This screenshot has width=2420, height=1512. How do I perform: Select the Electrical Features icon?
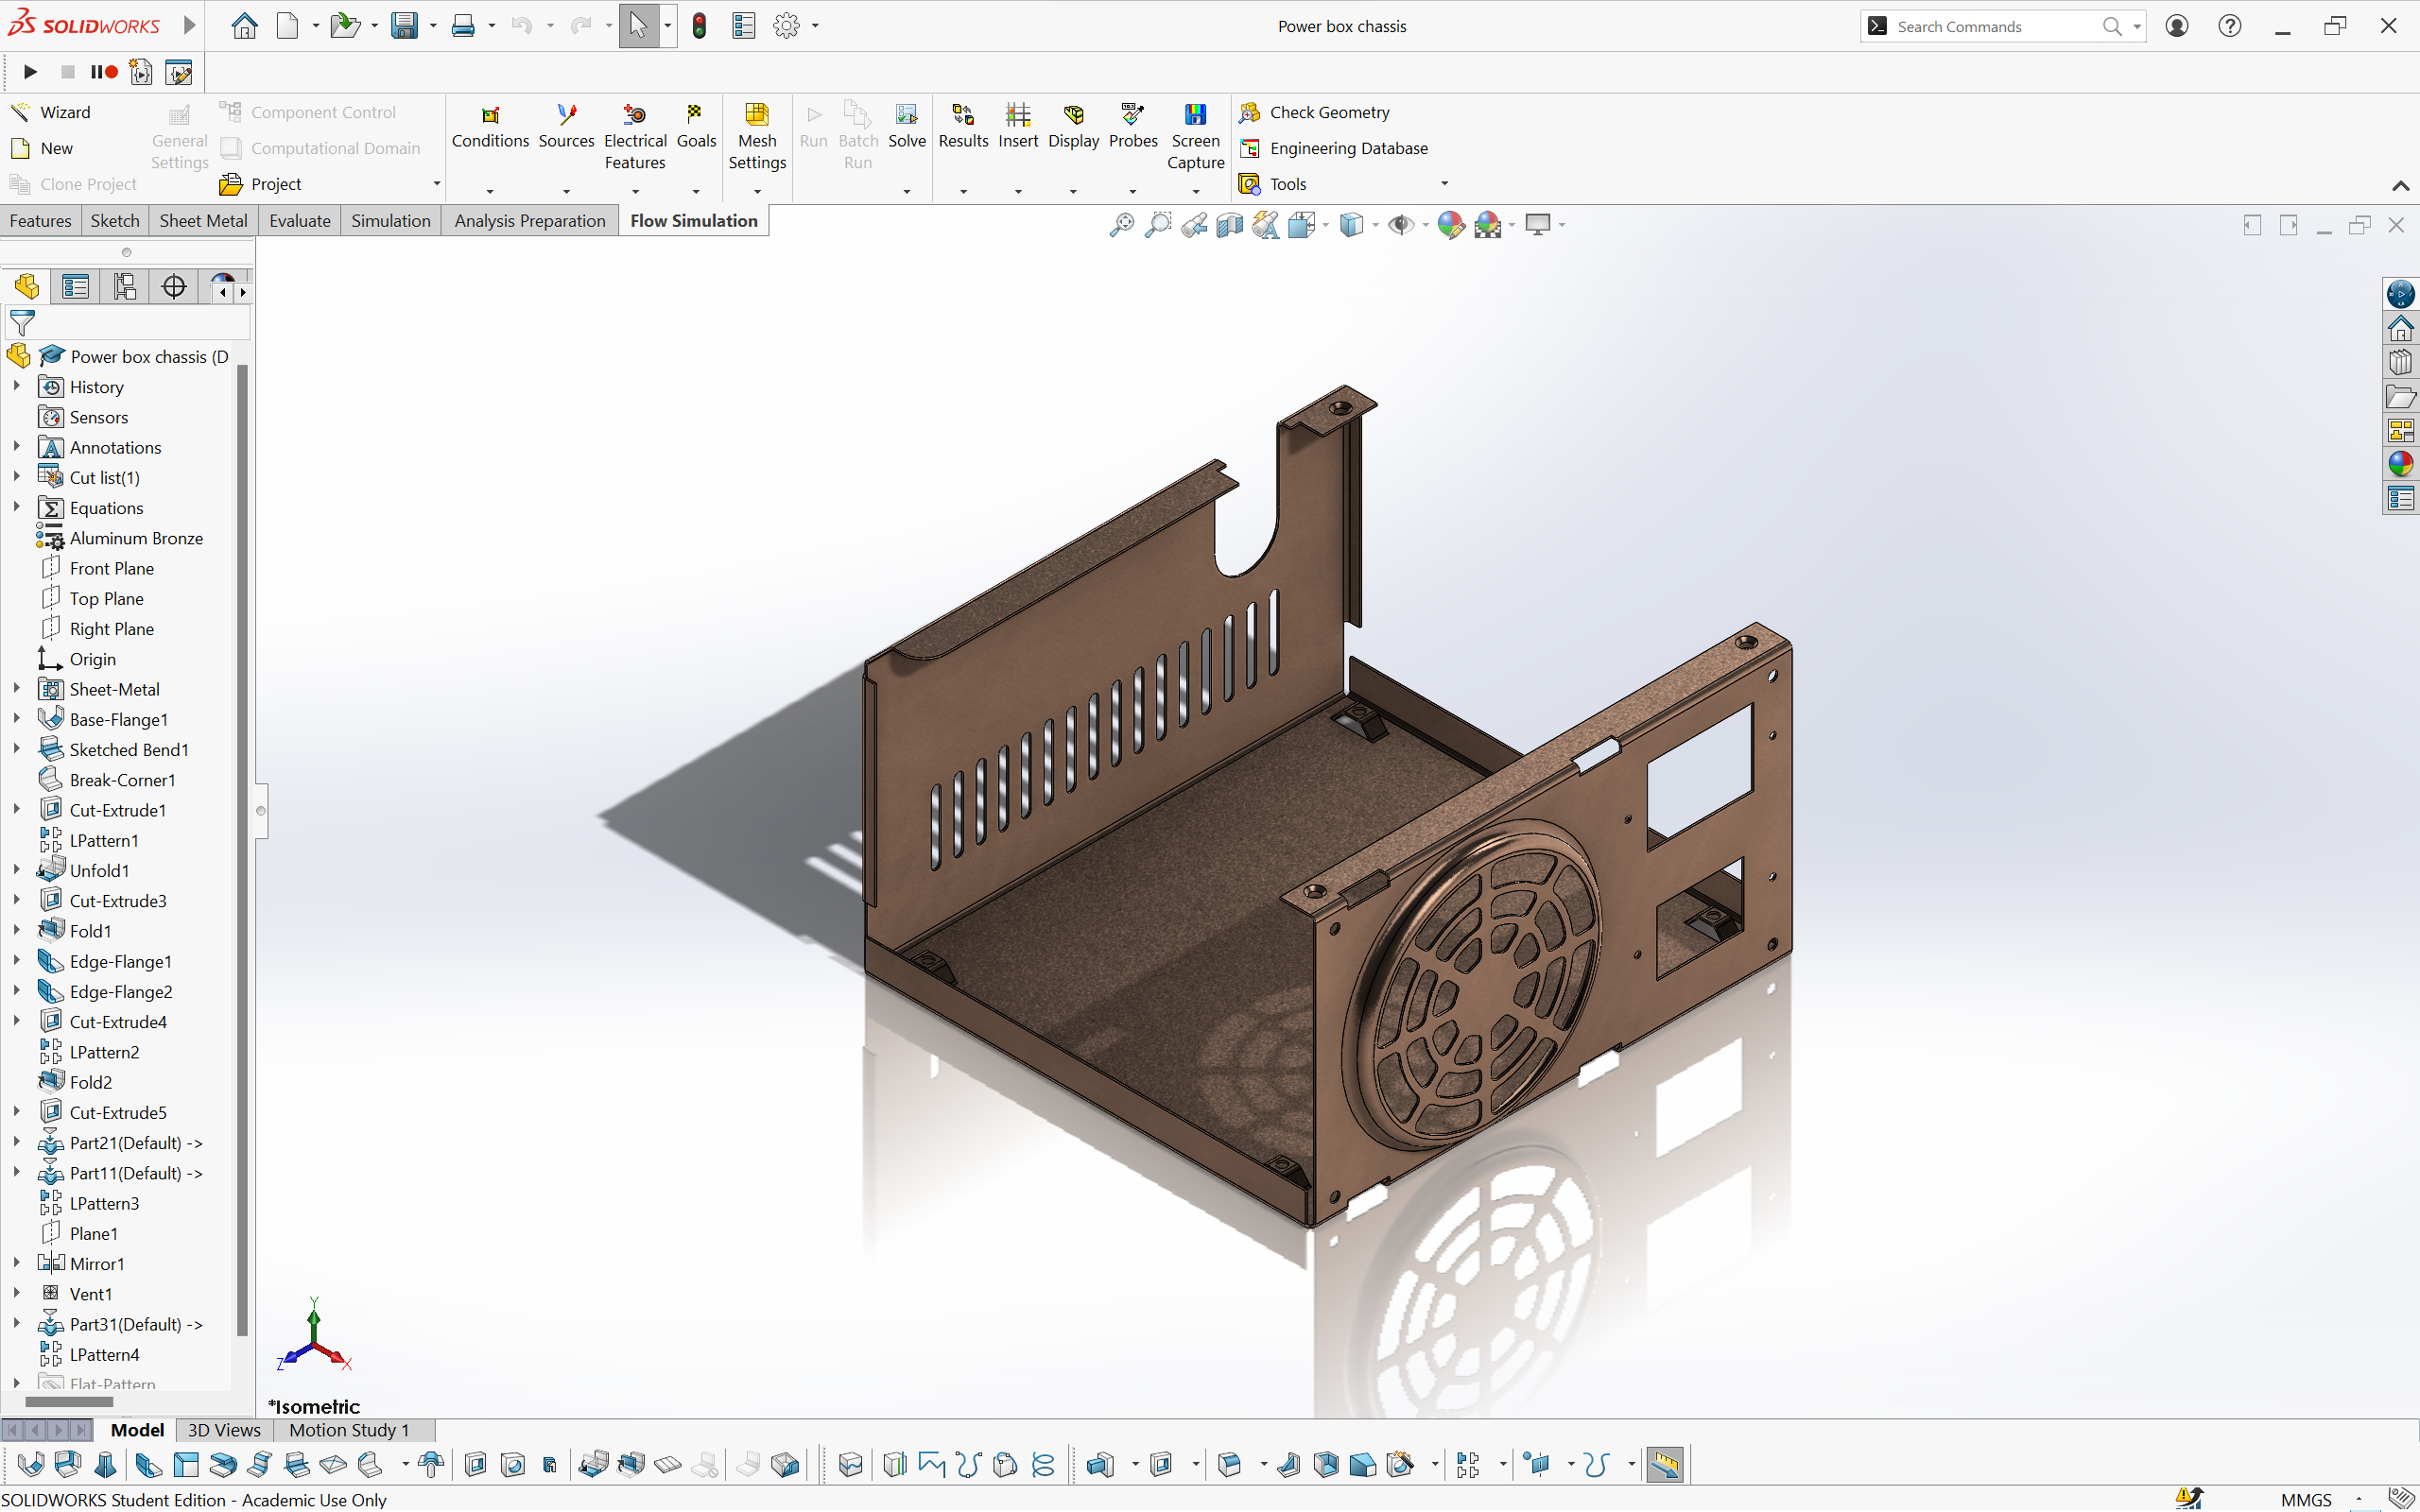tap(635, 114)
